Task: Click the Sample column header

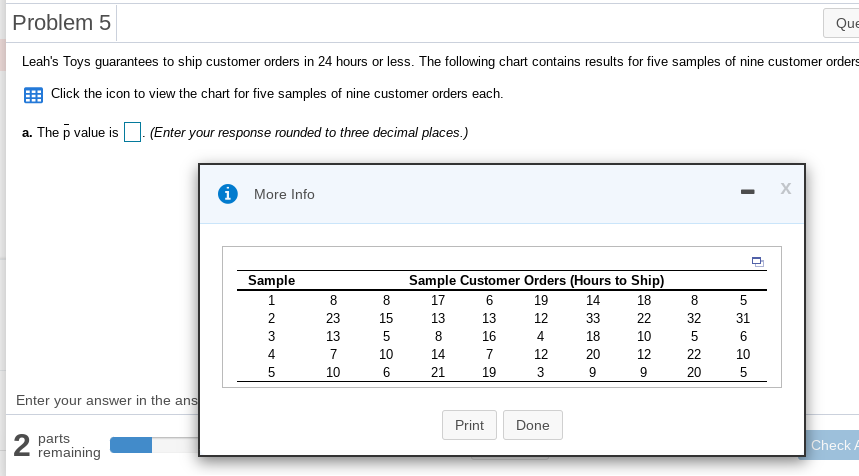Action: point(271,280)
